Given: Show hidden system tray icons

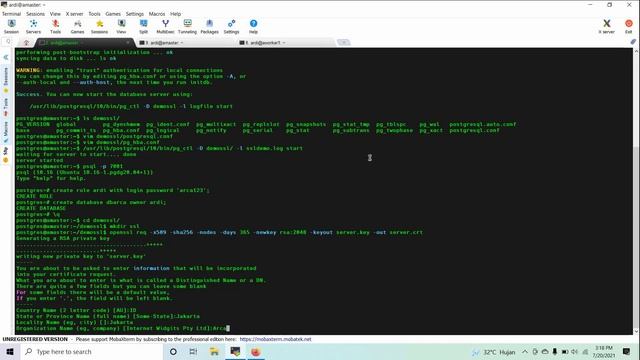Looking at the screenshot, I should [x=525, y=352].
